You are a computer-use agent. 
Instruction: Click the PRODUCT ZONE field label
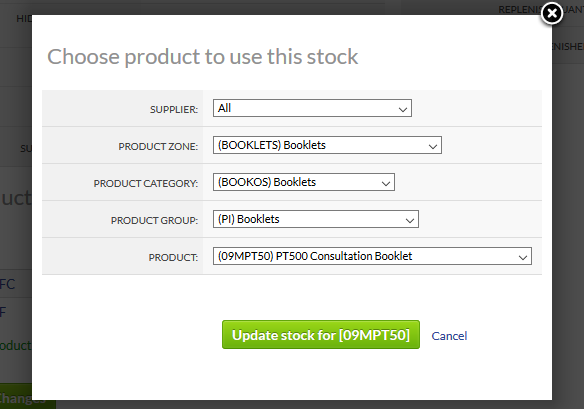(x=158, y=146)
